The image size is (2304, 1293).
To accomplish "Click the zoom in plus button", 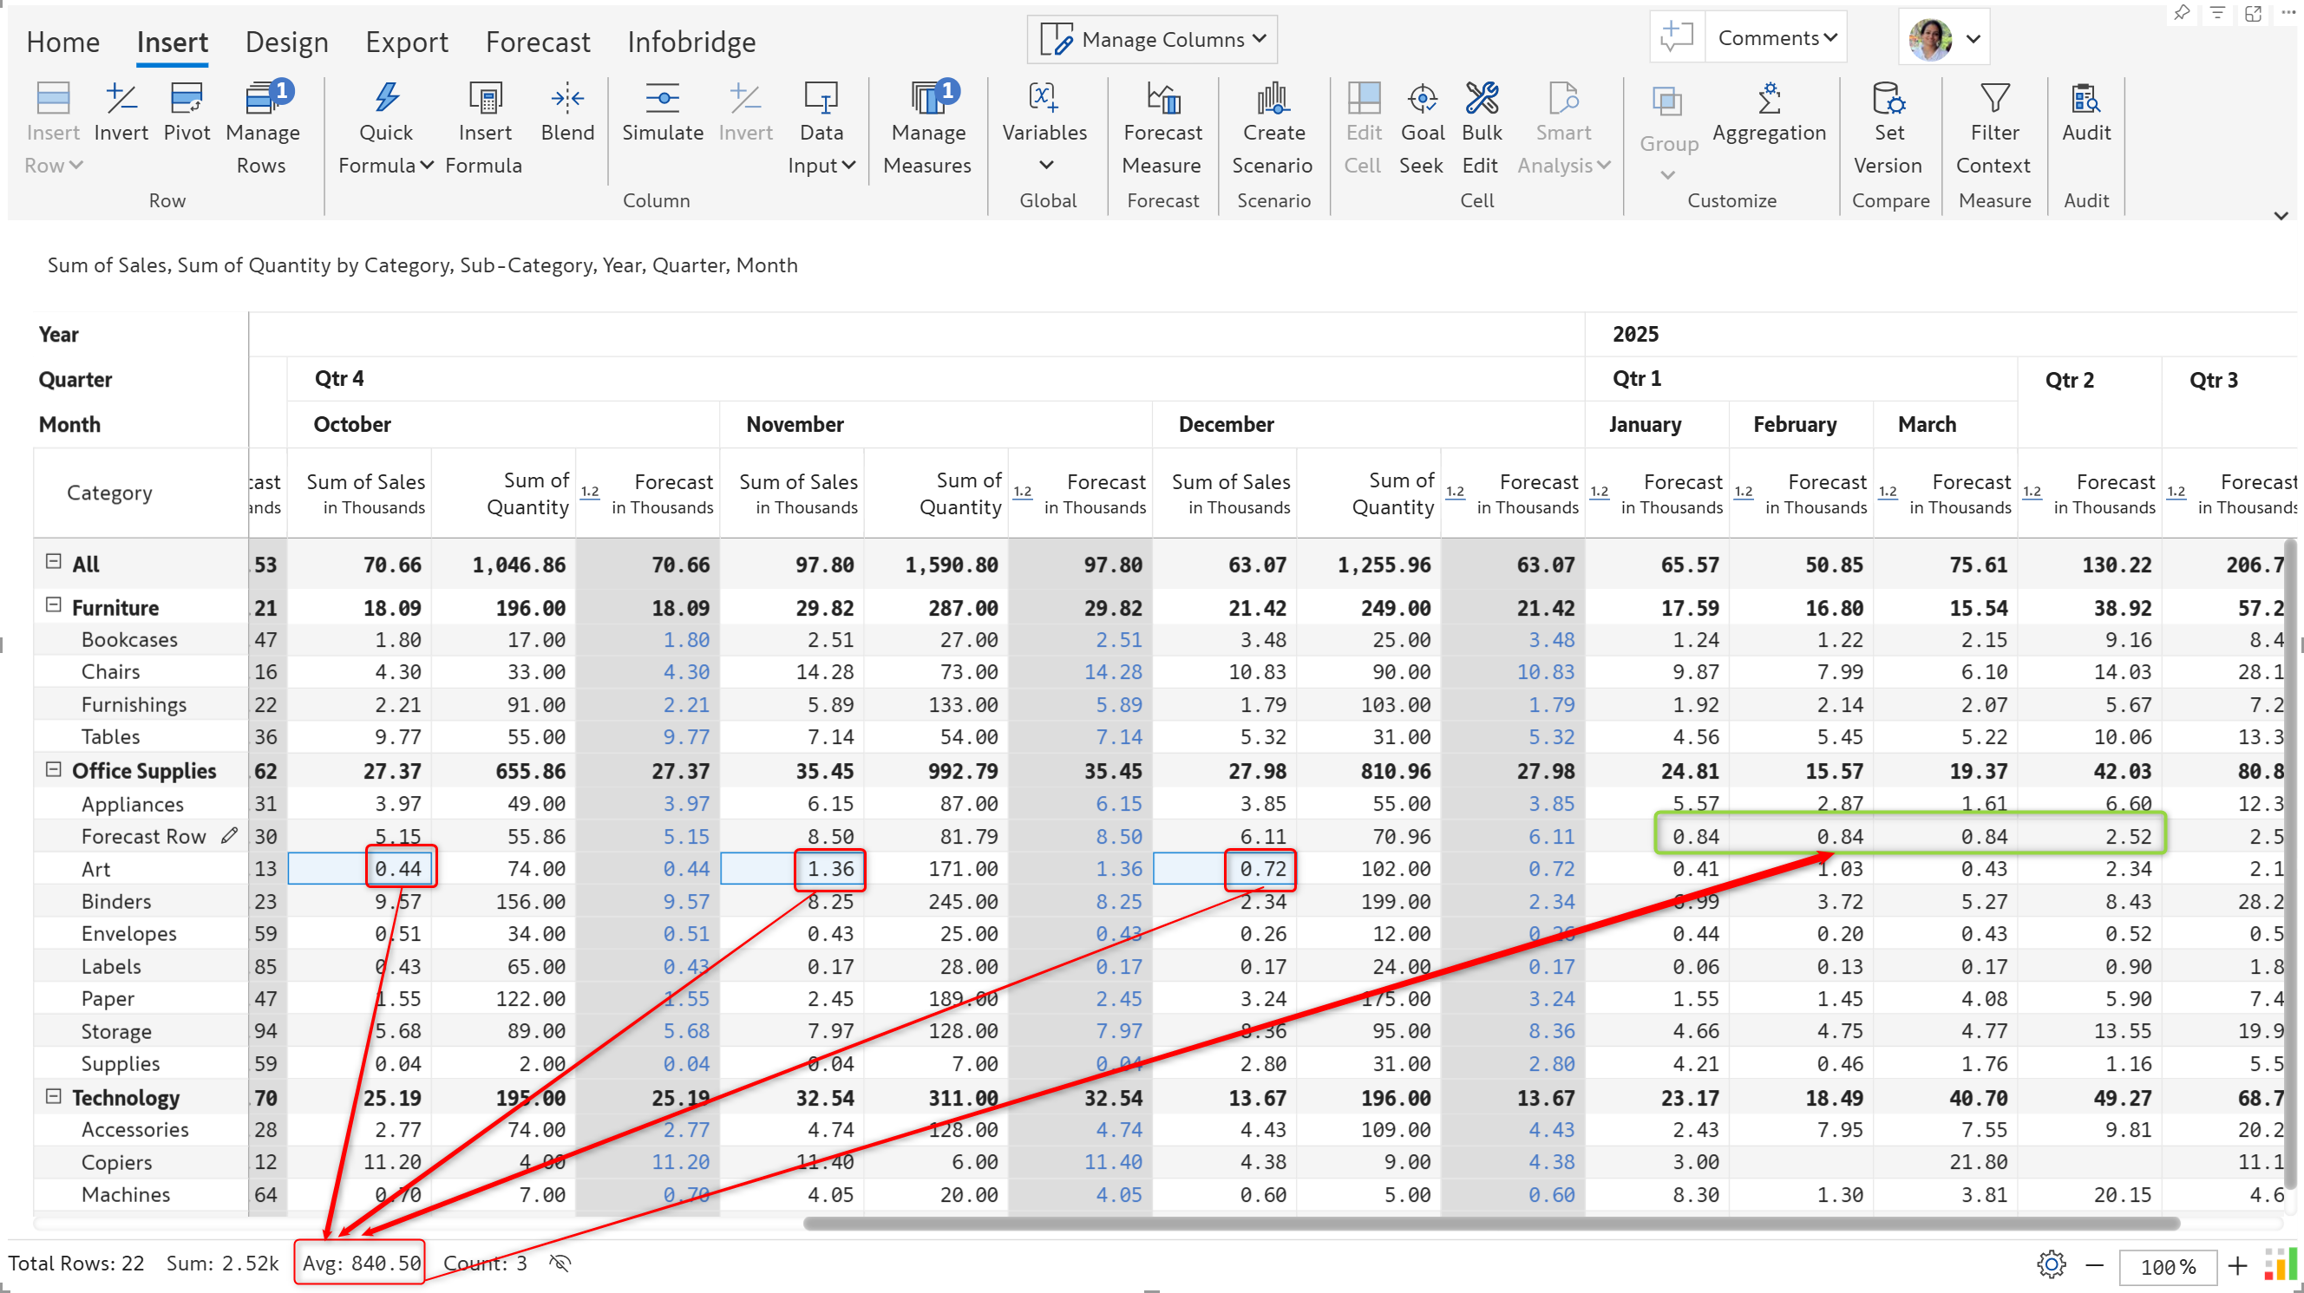I will tap(2237, 1265).
